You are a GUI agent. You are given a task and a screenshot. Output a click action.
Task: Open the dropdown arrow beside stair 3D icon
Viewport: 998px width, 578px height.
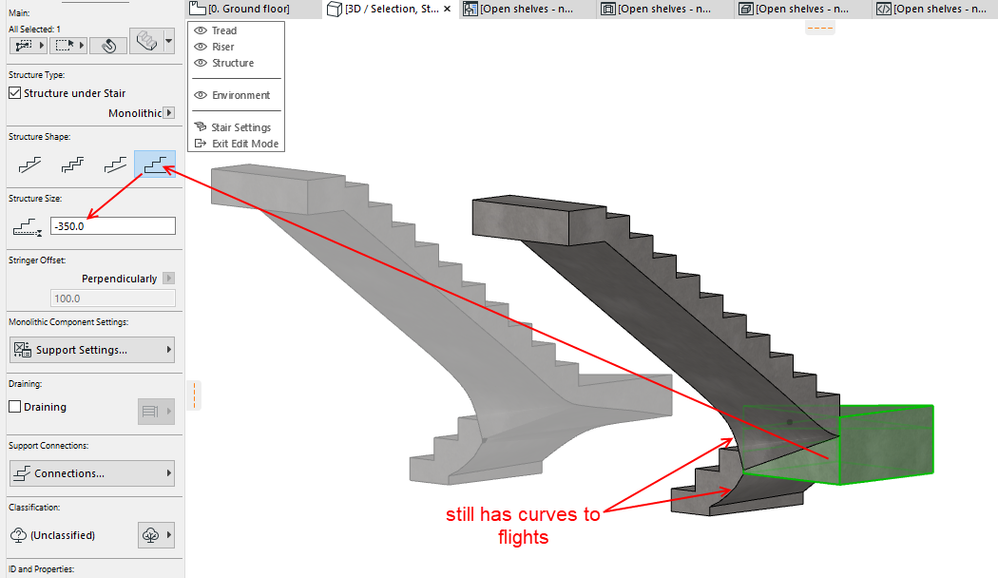(x=169, y=41)
